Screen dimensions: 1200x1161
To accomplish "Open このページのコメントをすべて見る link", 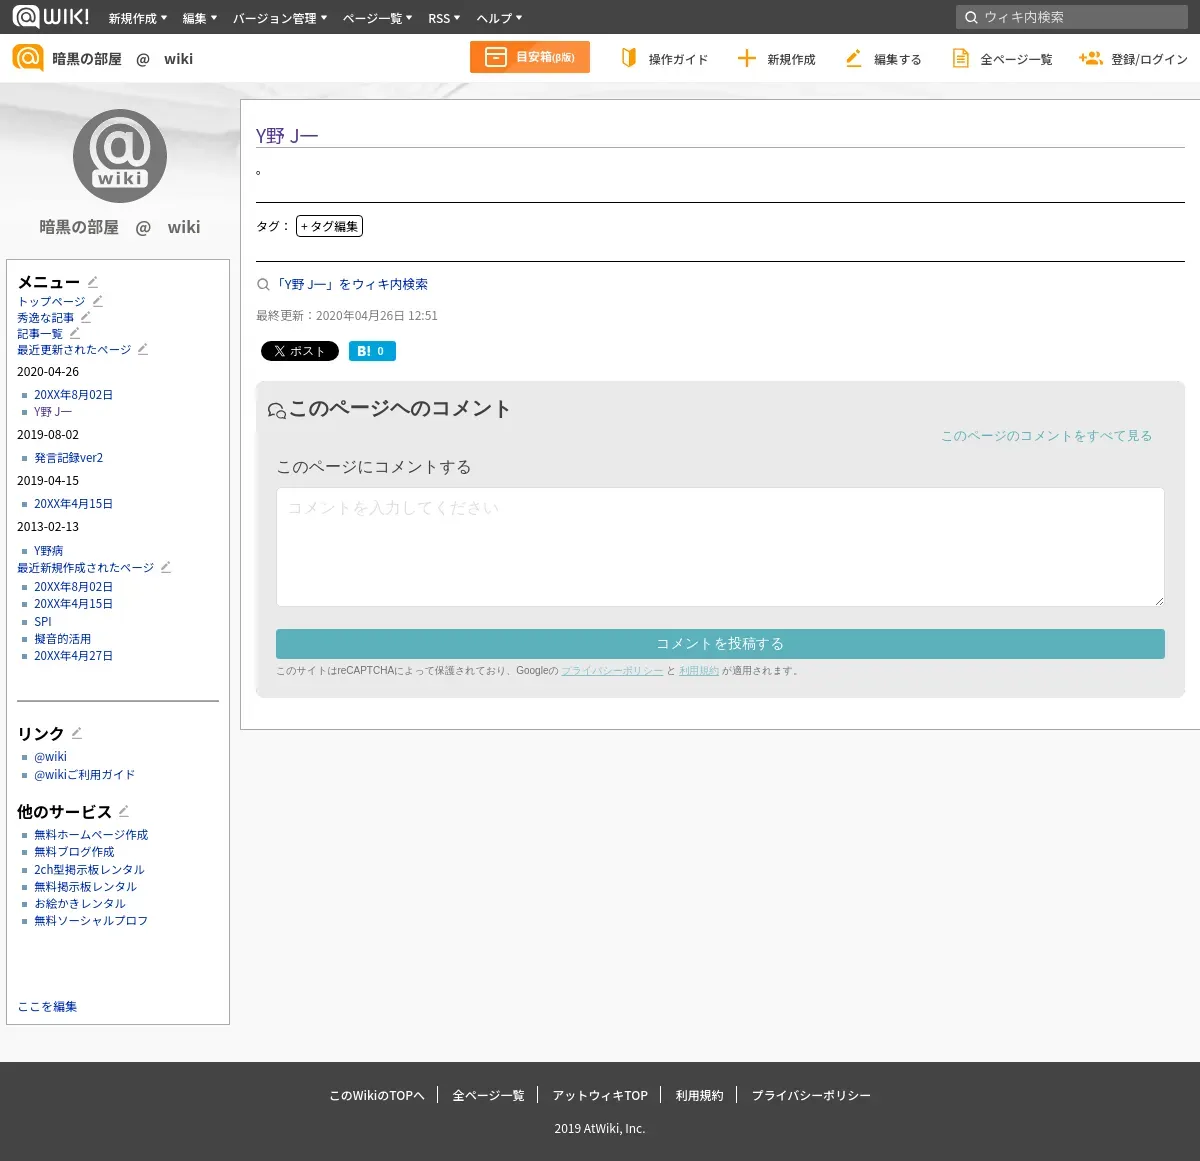I will (1046, 436).
